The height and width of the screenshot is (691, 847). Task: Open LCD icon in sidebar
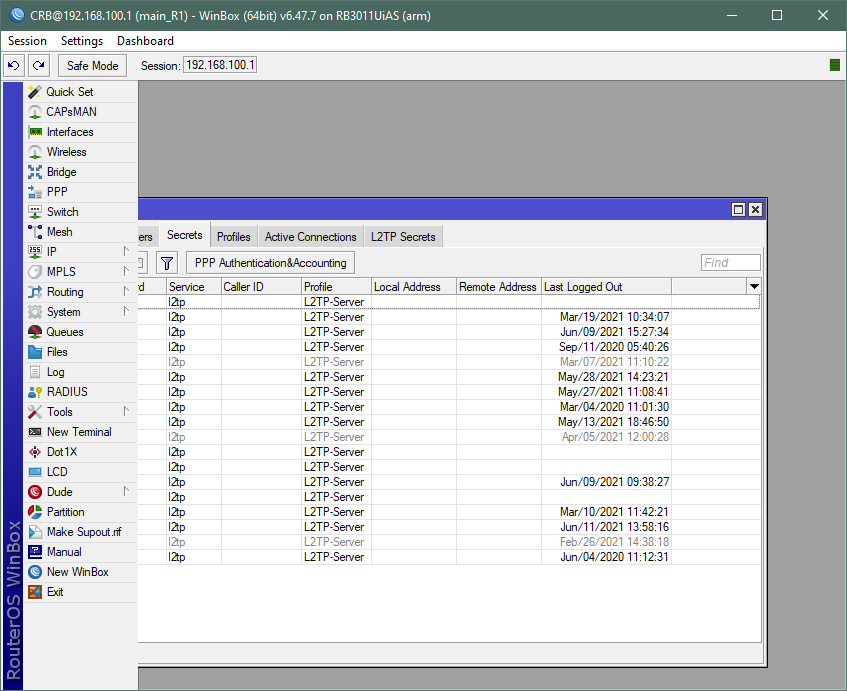pyautogui.click(x=35, y=472)
